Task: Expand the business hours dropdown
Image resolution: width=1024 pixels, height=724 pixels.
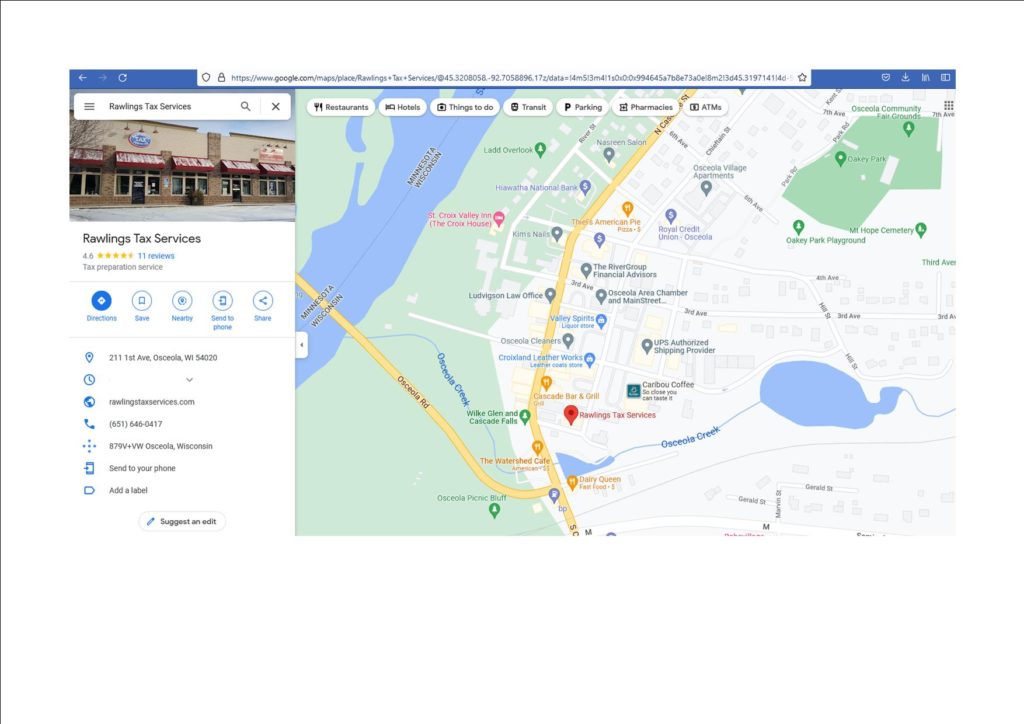Action: click(189, 380)
